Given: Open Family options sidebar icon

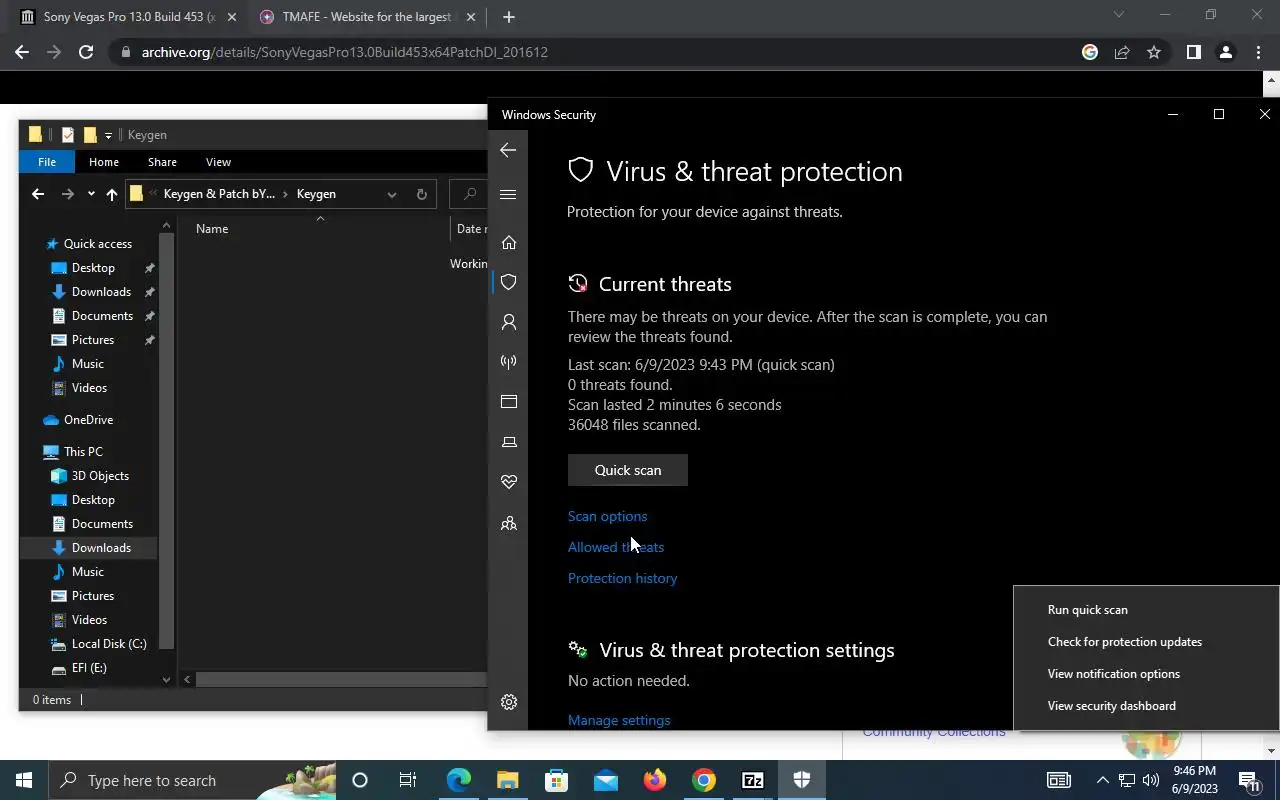Looking at the screenshot, I should pyautogui.click(x=509, y=523).
